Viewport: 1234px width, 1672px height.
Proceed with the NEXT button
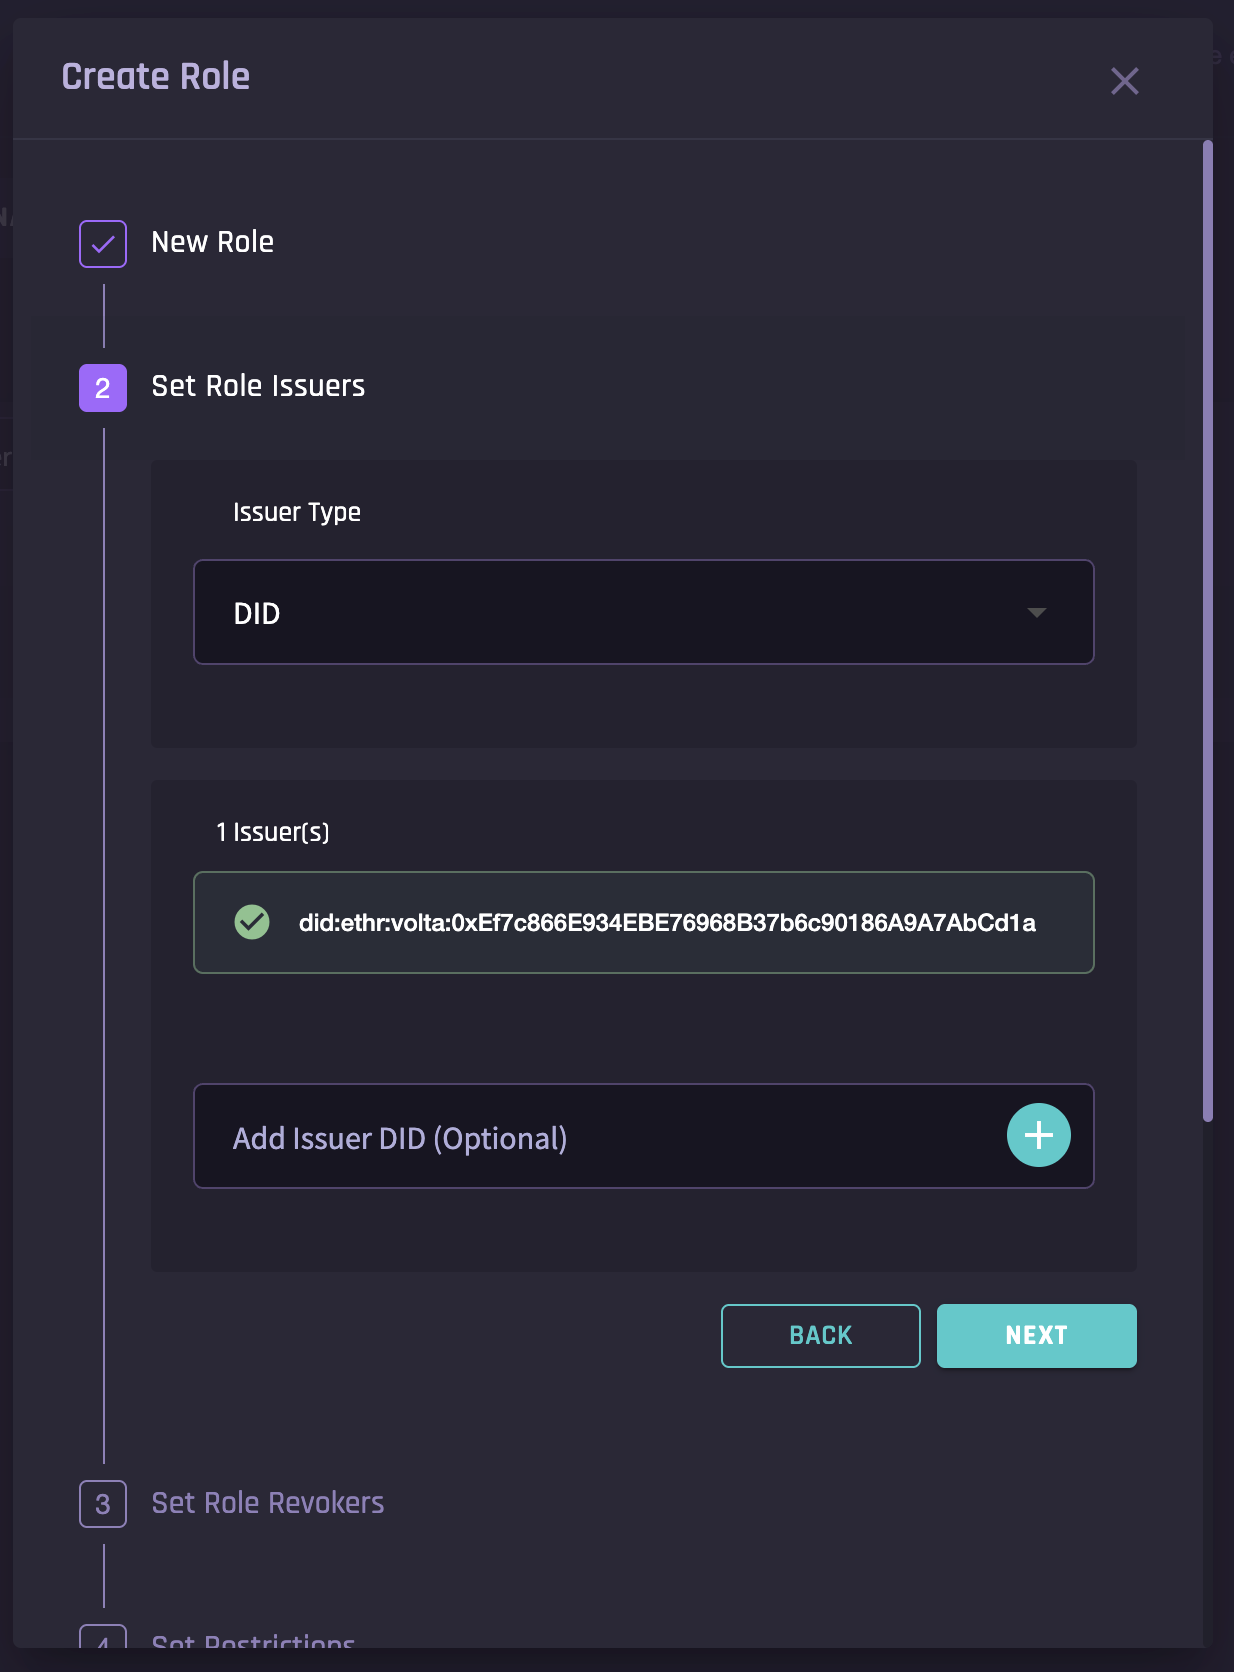coord(1036,1336)
